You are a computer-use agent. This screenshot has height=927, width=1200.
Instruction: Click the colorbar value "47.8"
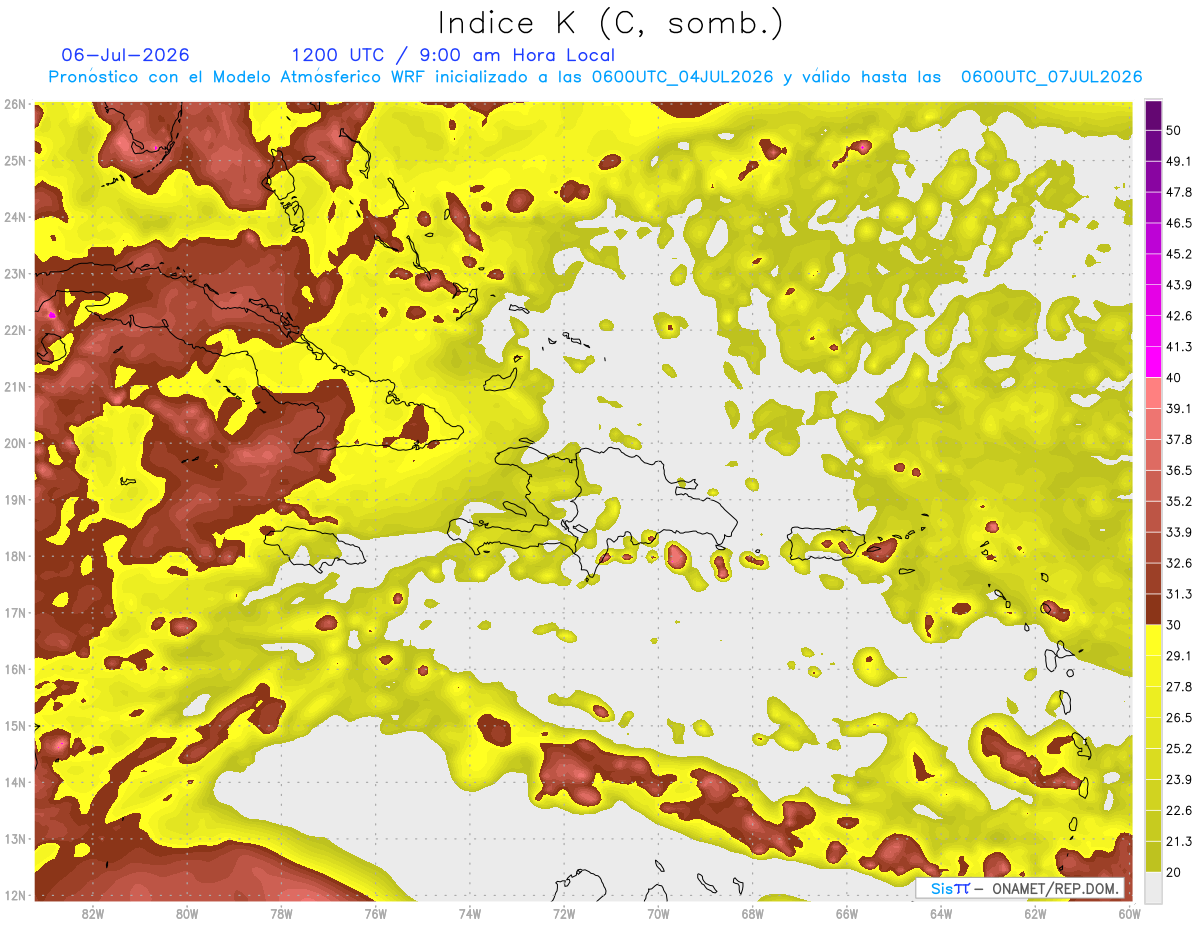pos(1179,192)
